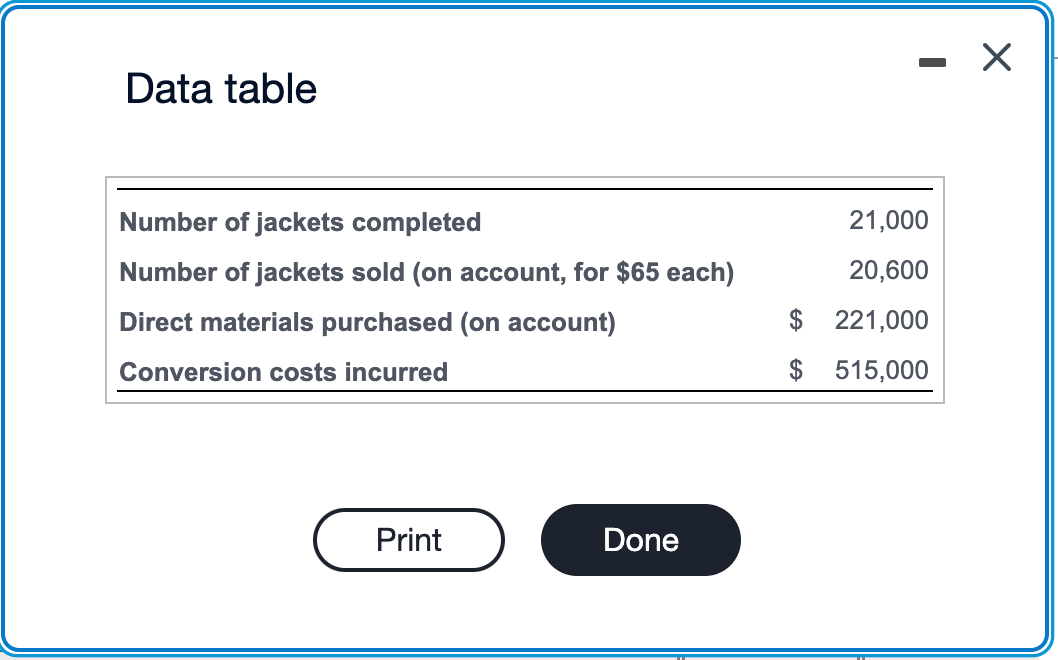The image size is (1058, 660).
Task: Click the X close icon
Action: (x=996, y=58)
